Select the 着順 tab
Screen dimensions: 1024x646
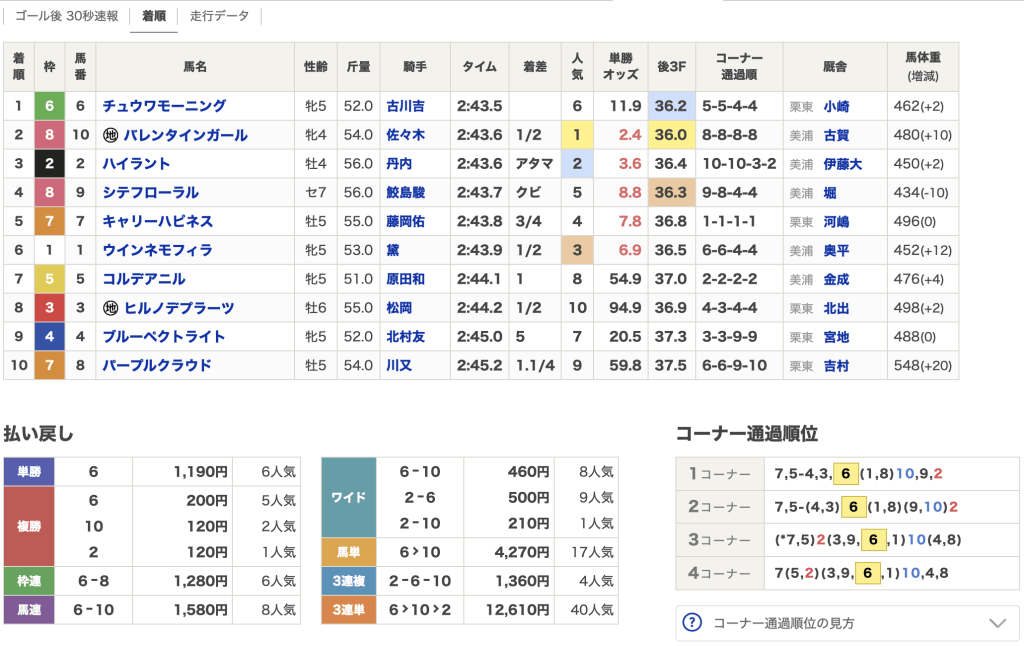pos(154,16)
